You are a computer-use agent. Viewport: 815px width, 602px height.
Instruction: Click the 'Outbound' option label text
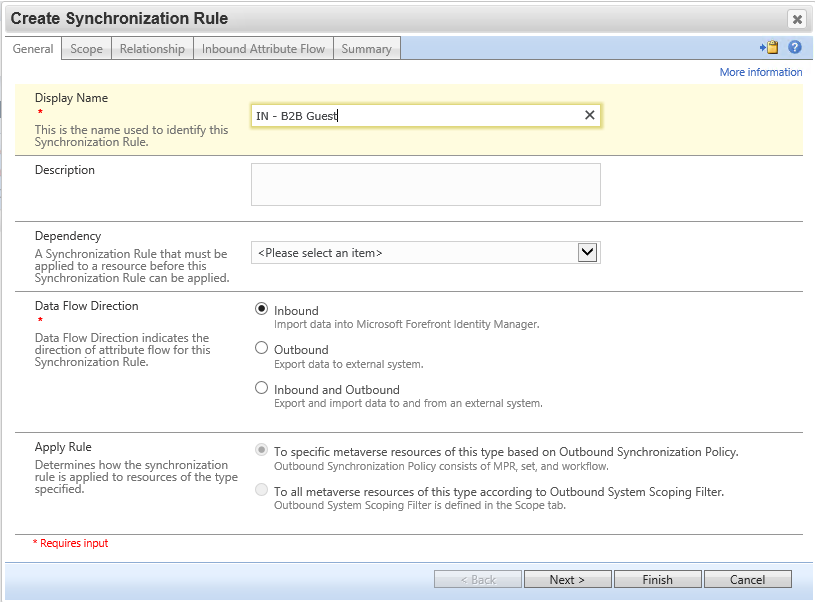tap(301, 350)
